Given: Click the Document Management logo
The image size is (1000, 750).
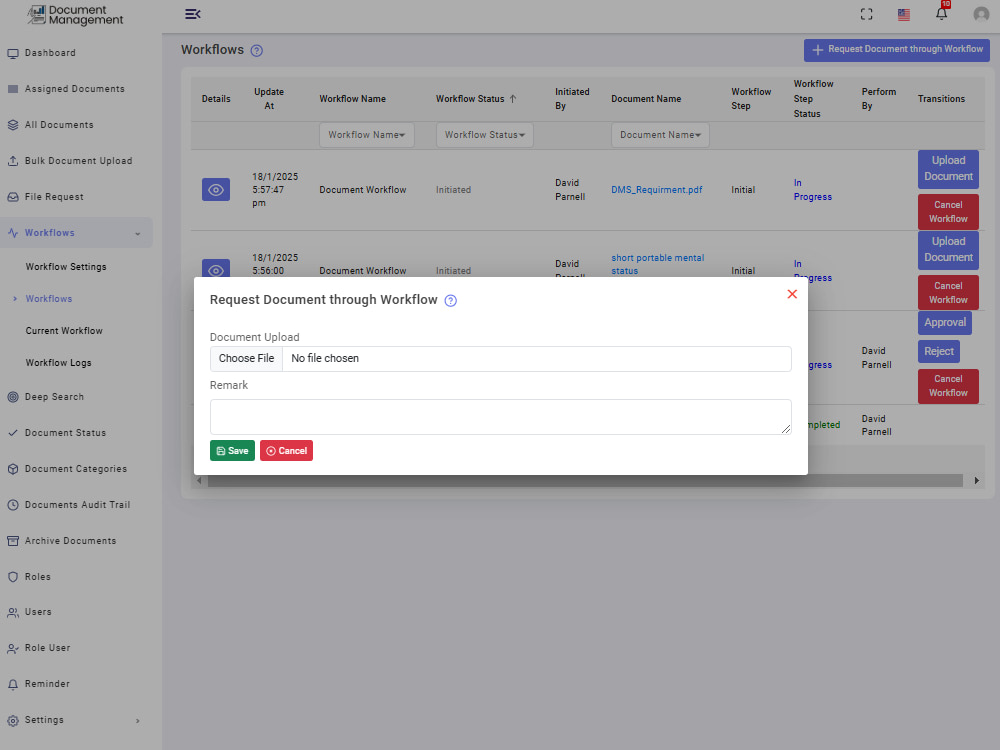Looking at the screenshot, I should pyautogui.click(x=76, y=15).
